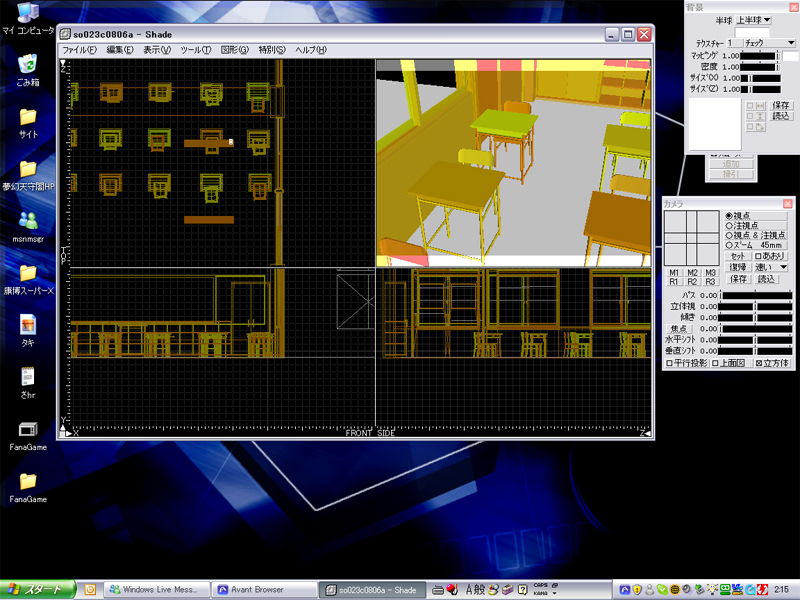Open the 編集(E) menu
The height and width of the screenshot is (600, 800).
(x=120, y=50)
